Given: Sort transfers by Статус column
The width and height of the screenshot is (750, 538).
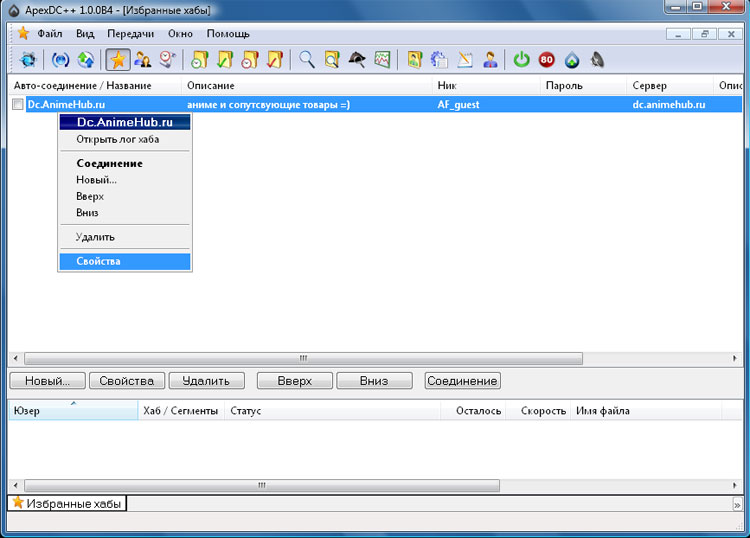Looking at the screenshot, I should 332,411.
